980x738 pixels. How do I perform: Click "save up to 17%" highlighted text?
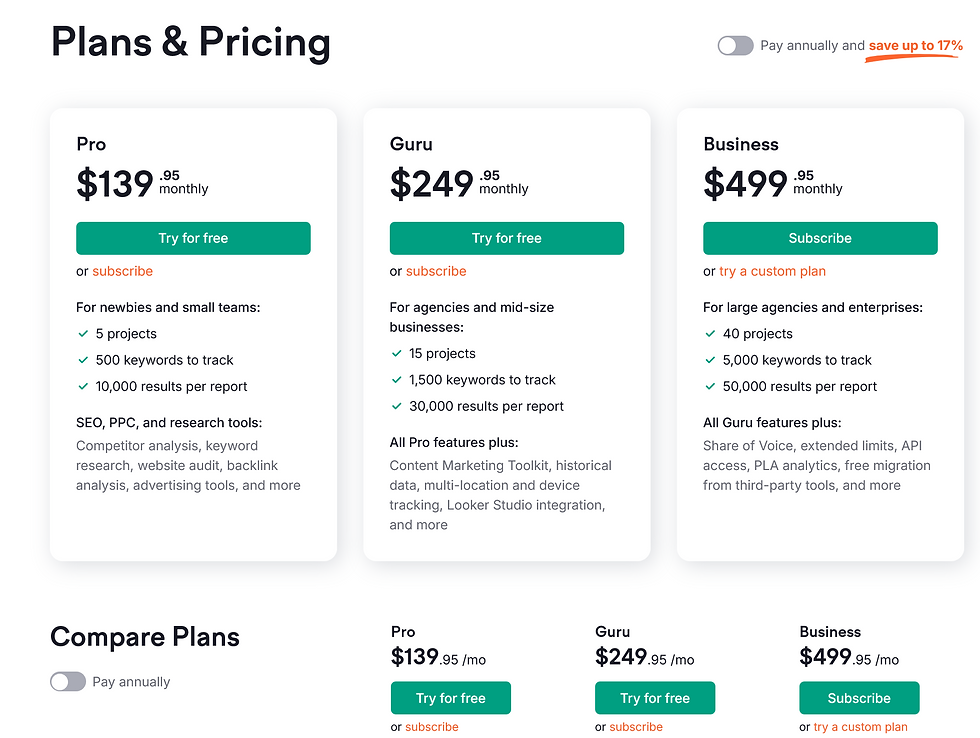pyautogui.click(x=912, y=45)
